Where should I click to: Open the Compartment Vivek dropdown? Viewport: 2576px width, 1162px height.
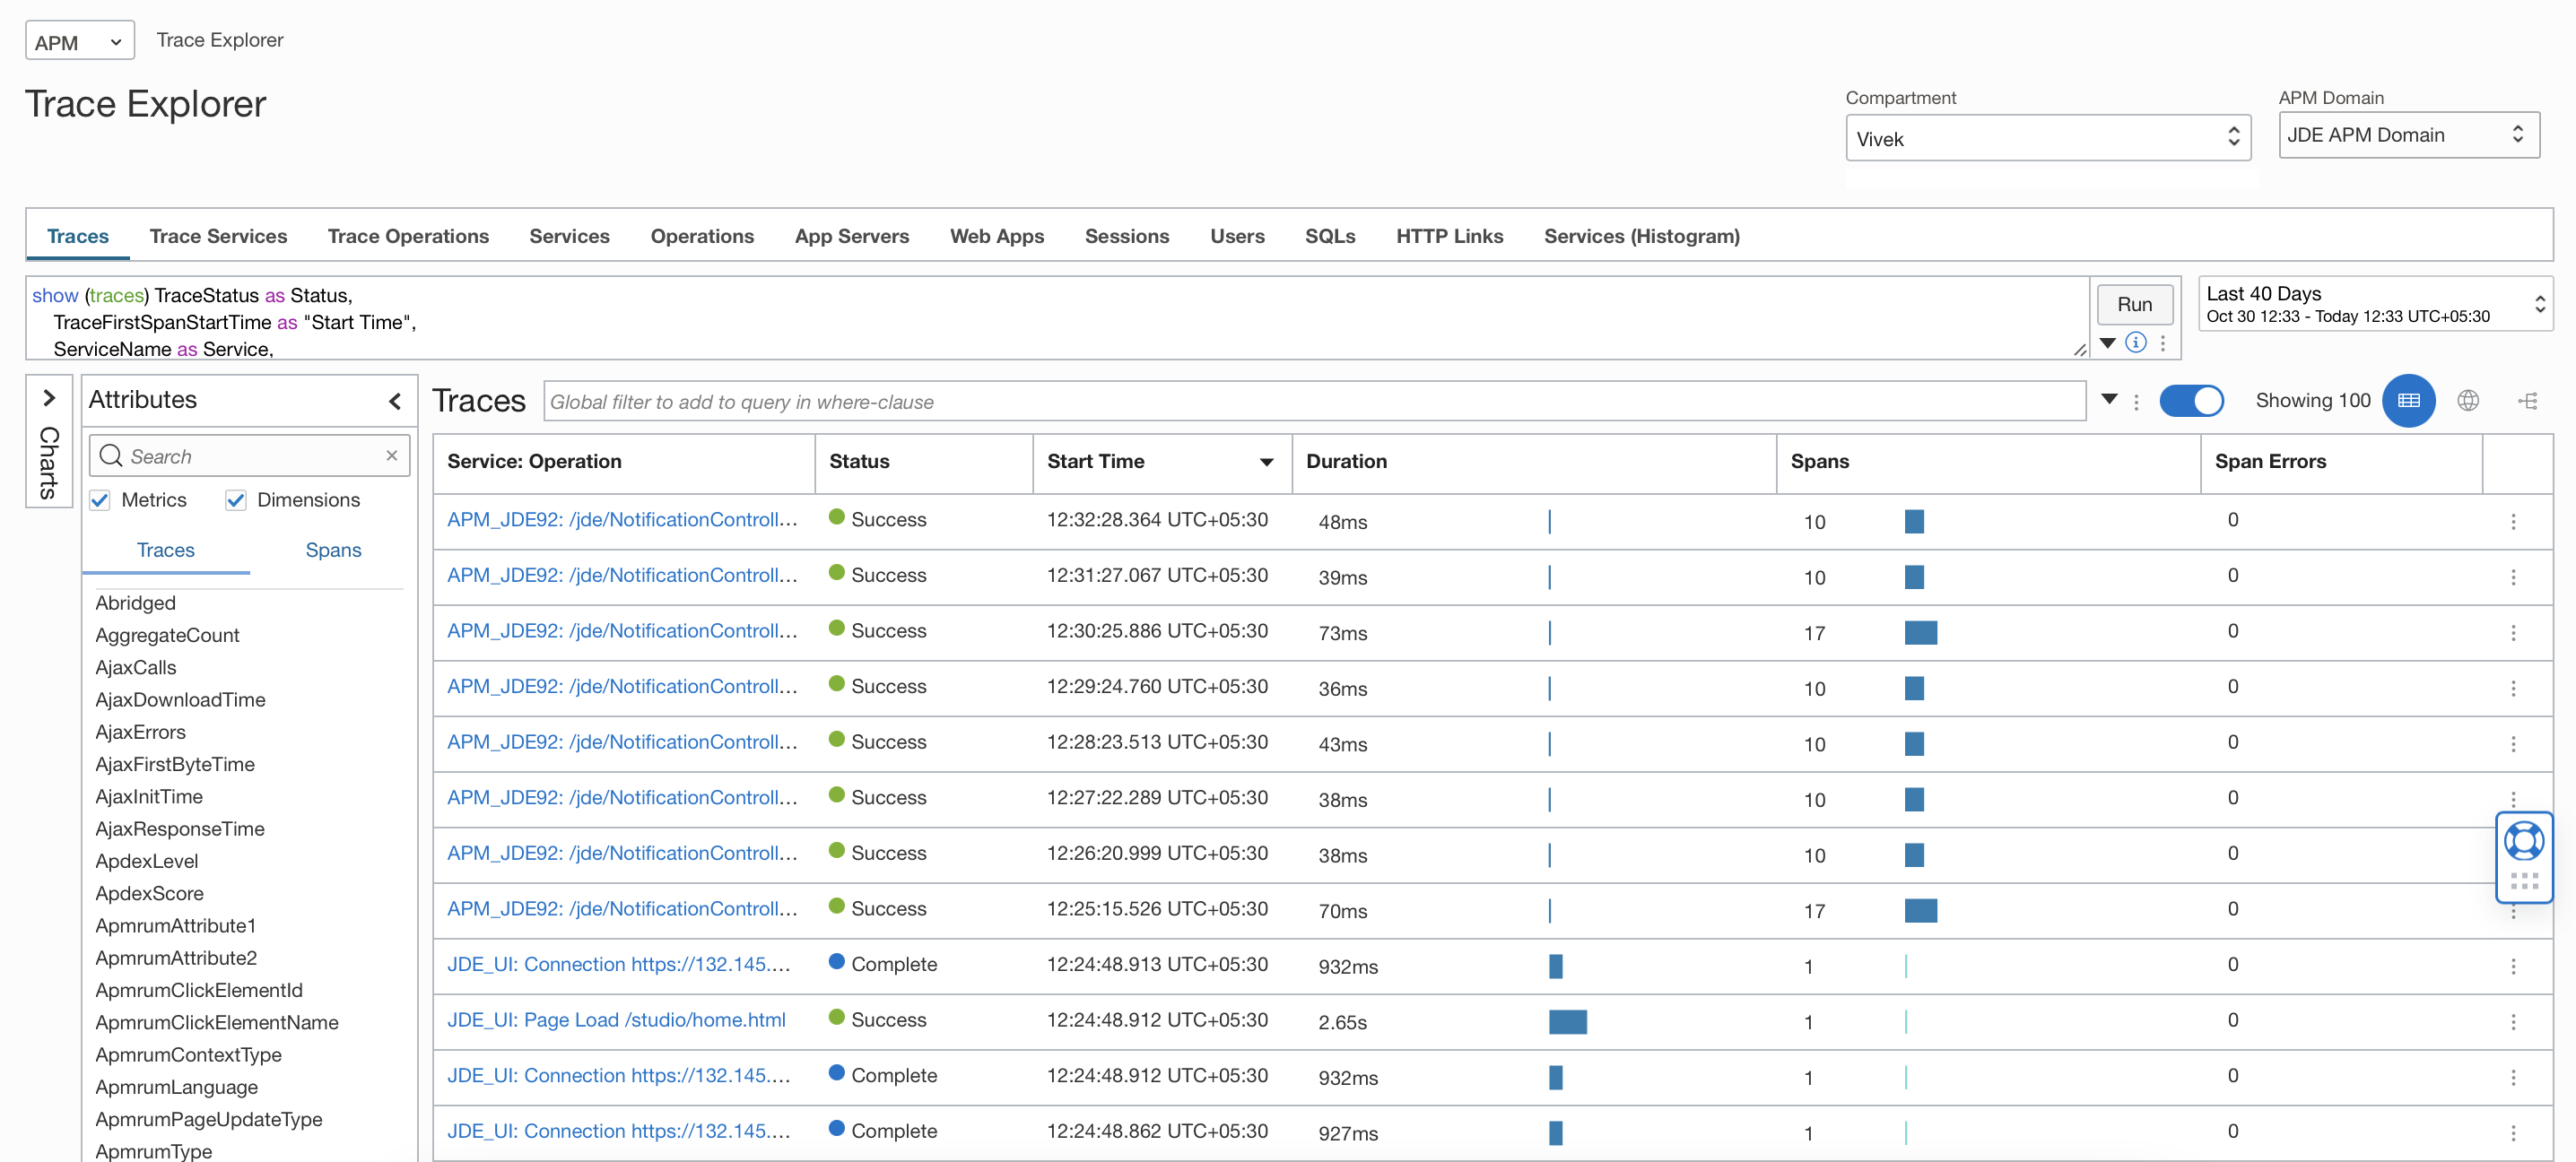tap(2046, 138)
